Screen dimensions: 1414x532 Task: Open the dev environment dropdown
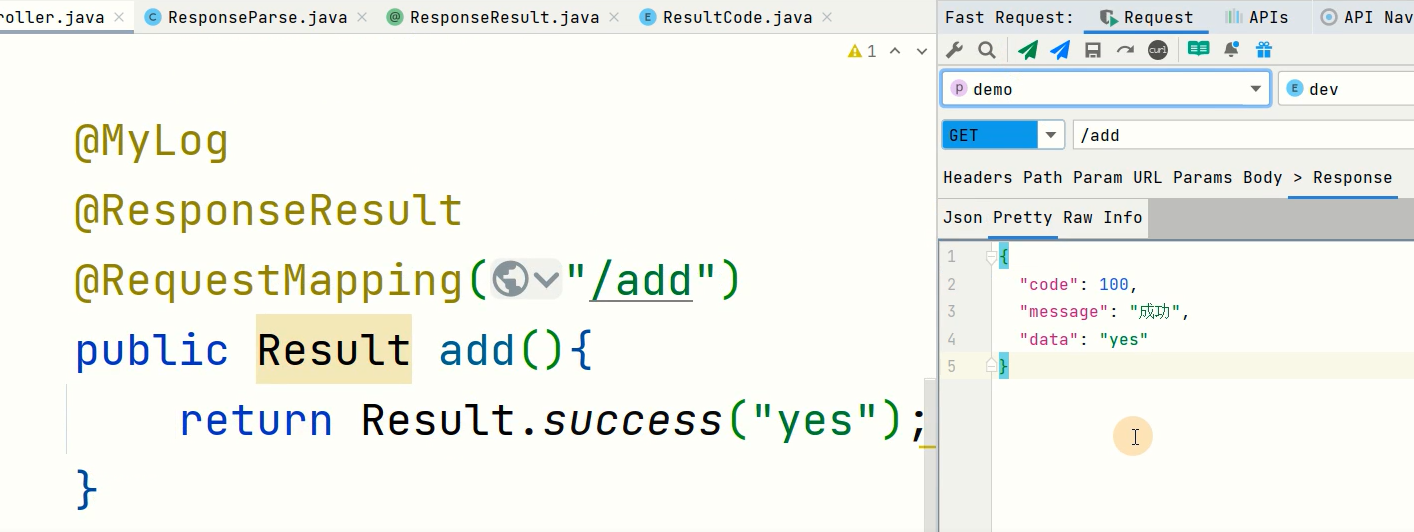1346,88
